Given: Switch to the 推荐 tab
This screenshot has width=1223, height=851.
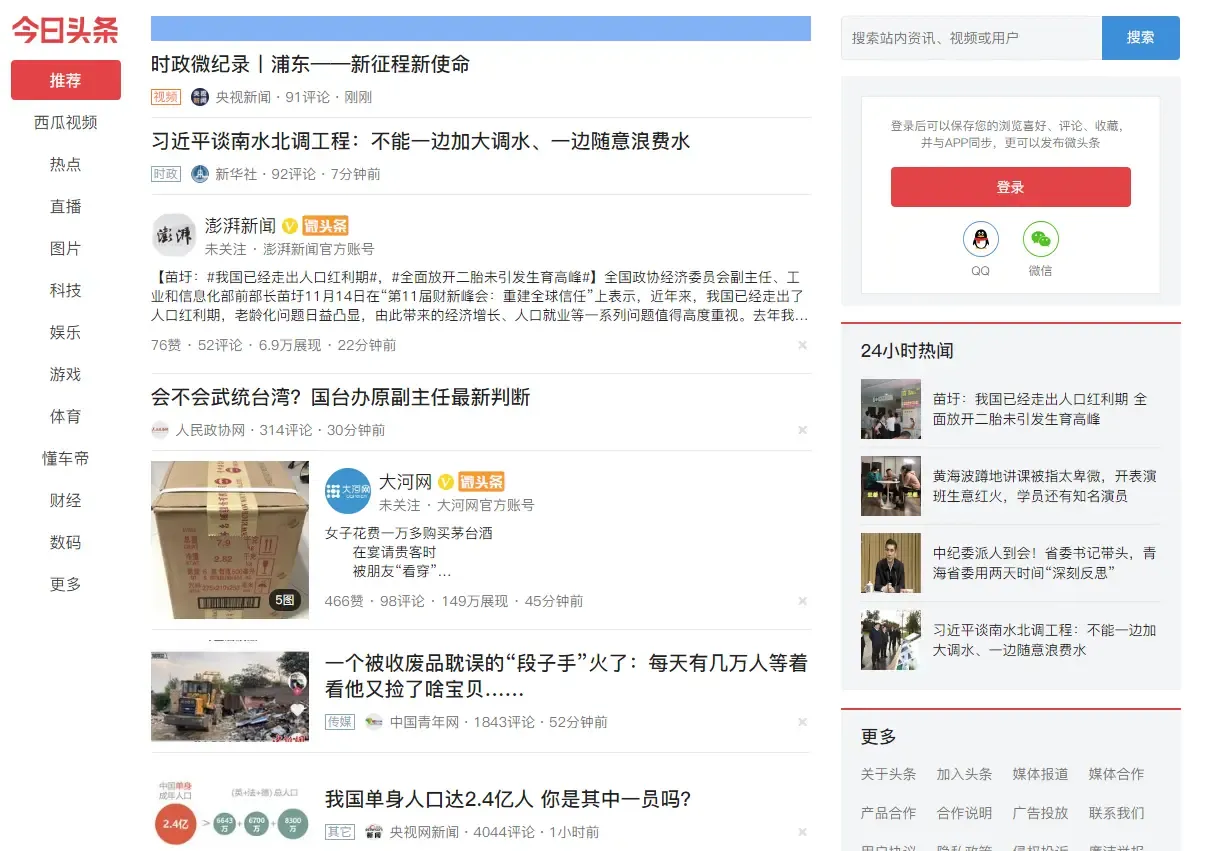Looking at the screenshot, I should coord(65,80).
